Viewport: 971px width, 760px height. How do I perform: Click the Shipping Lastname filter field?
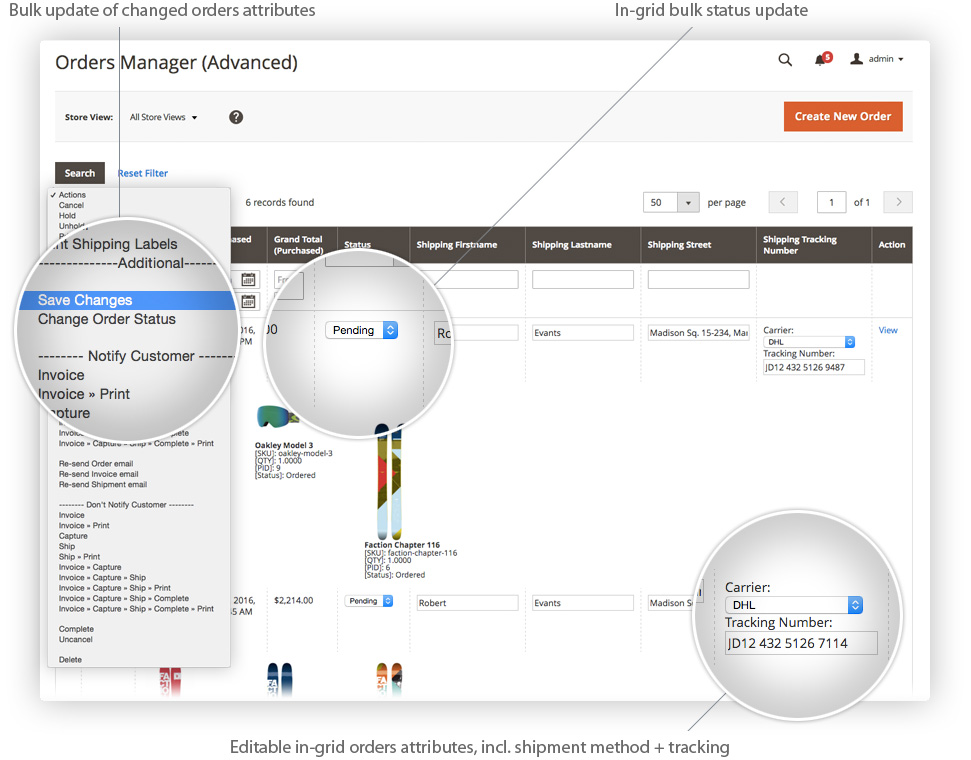pyautogui.click(x=583, y=279)
